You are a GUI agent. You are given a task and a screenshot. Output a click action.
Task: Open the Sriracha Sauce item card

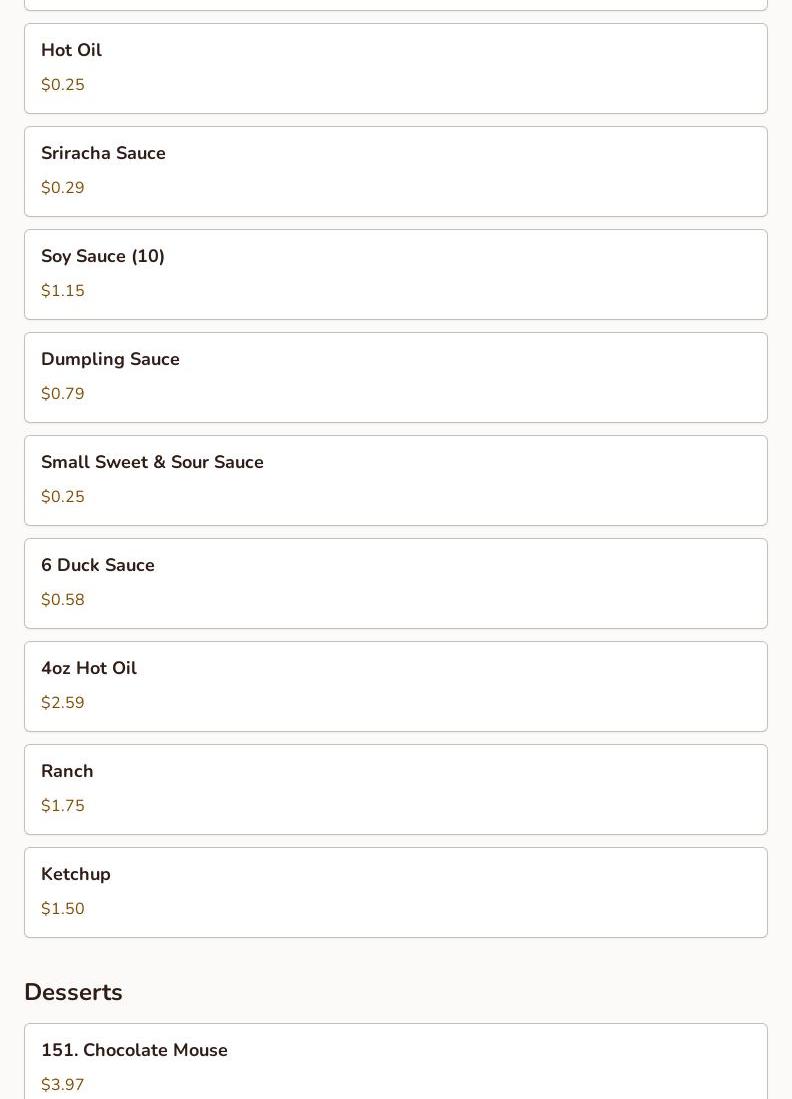click(x=396, y=172)
